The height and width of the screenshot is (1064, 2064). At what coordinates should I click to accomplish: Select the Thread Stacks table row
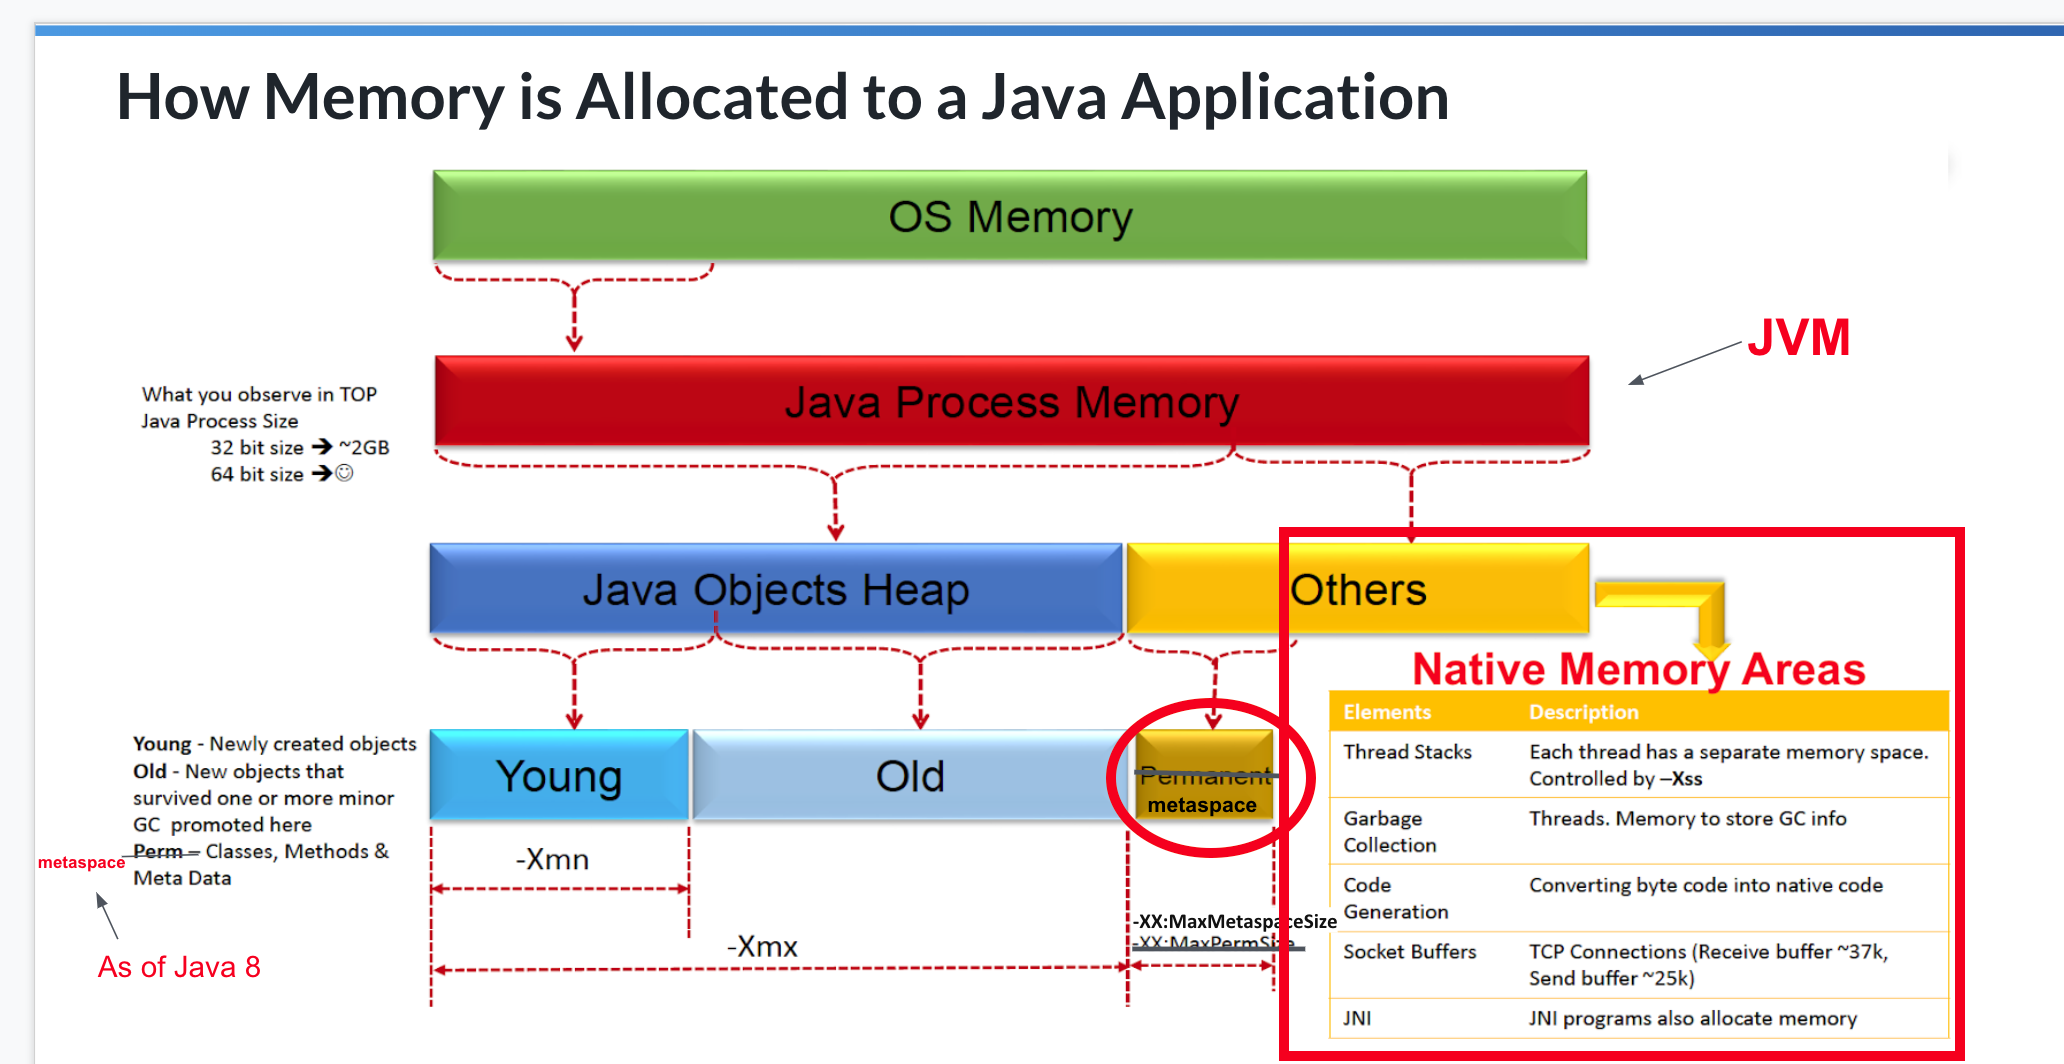coord(1639,765)
